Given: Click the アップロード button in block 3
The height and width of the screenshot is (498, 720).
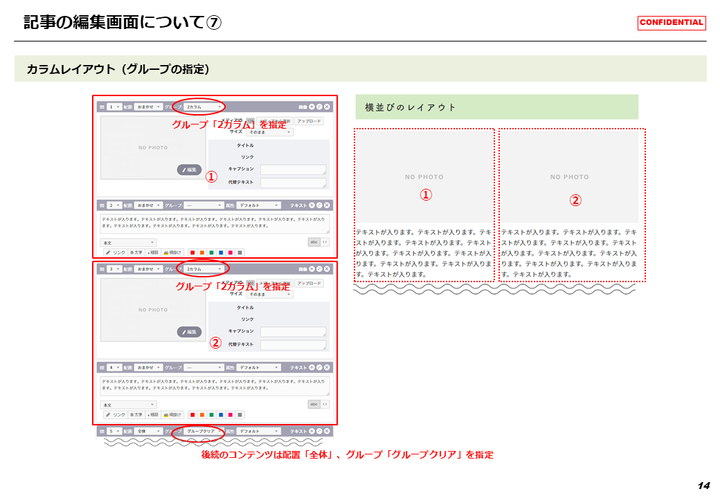Looking at the screenshot, I should point(309,284).
